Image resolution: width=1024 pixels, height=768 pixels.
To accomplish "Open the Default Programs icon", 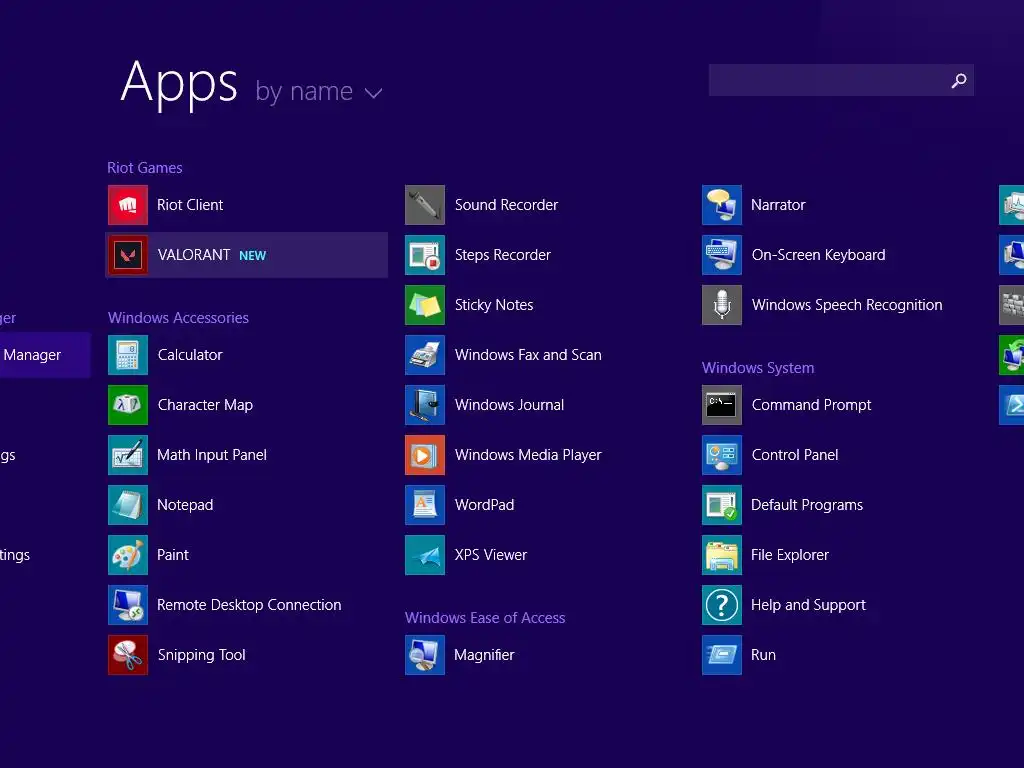I will click(722, 505).
